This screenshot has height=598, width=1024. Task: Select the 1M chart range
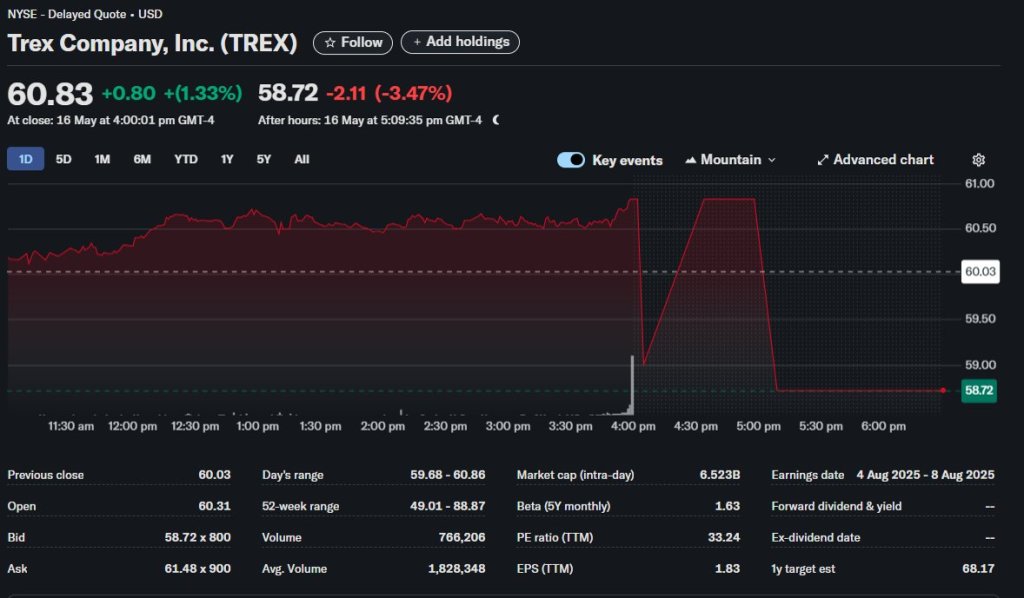[x=102, y=159]
